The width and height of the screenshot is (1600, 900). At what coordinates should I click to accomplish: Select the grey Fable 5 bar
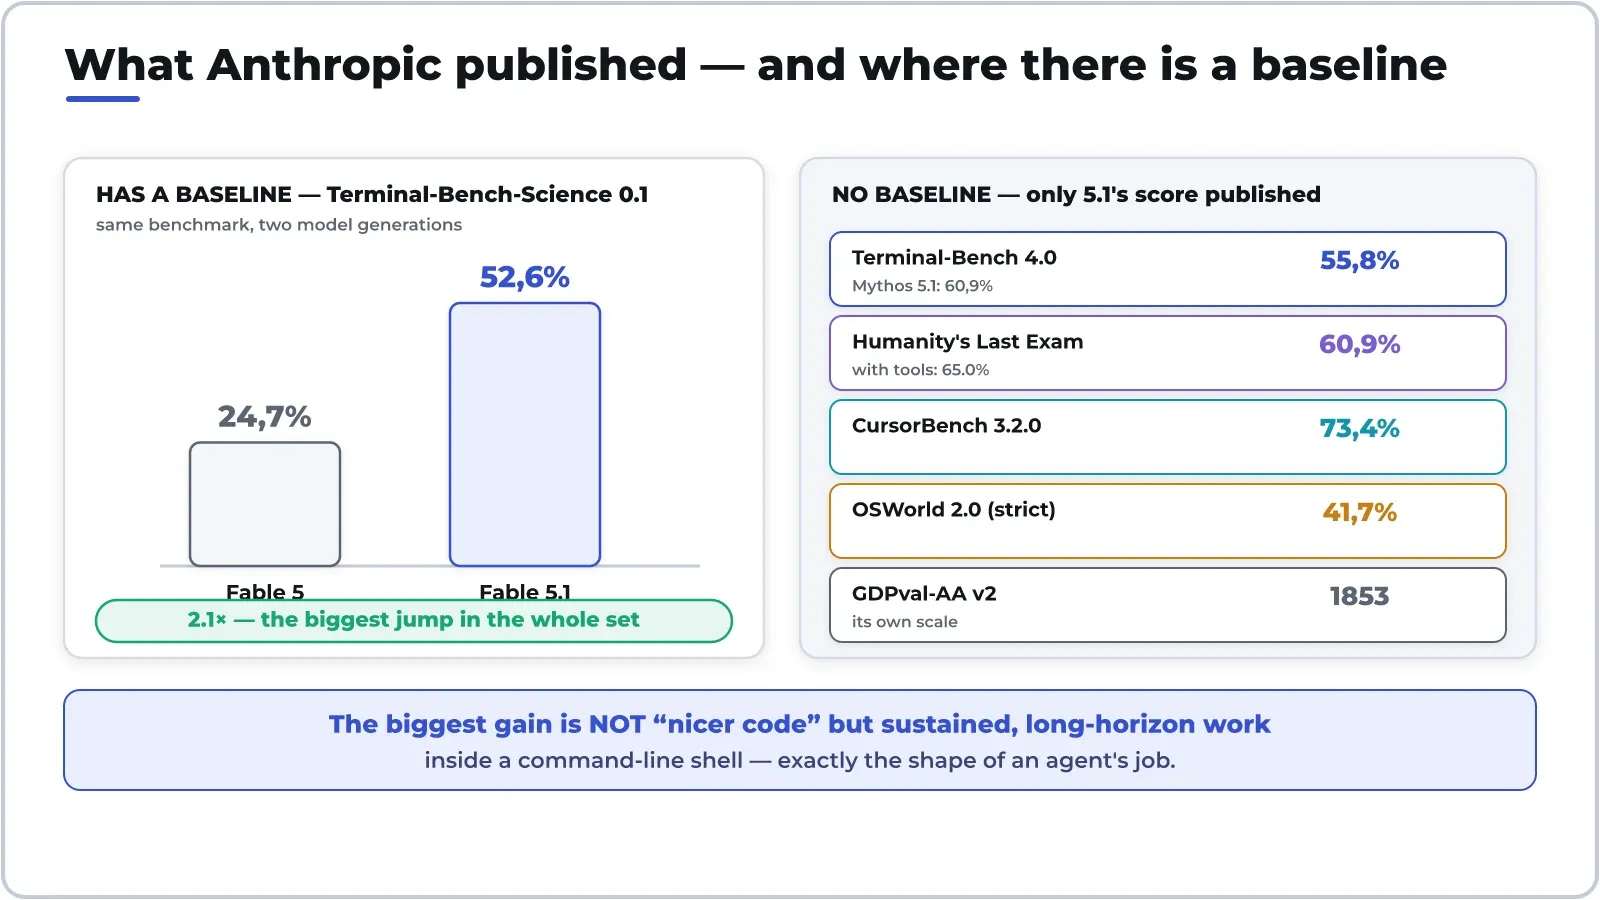pos(265,504)
